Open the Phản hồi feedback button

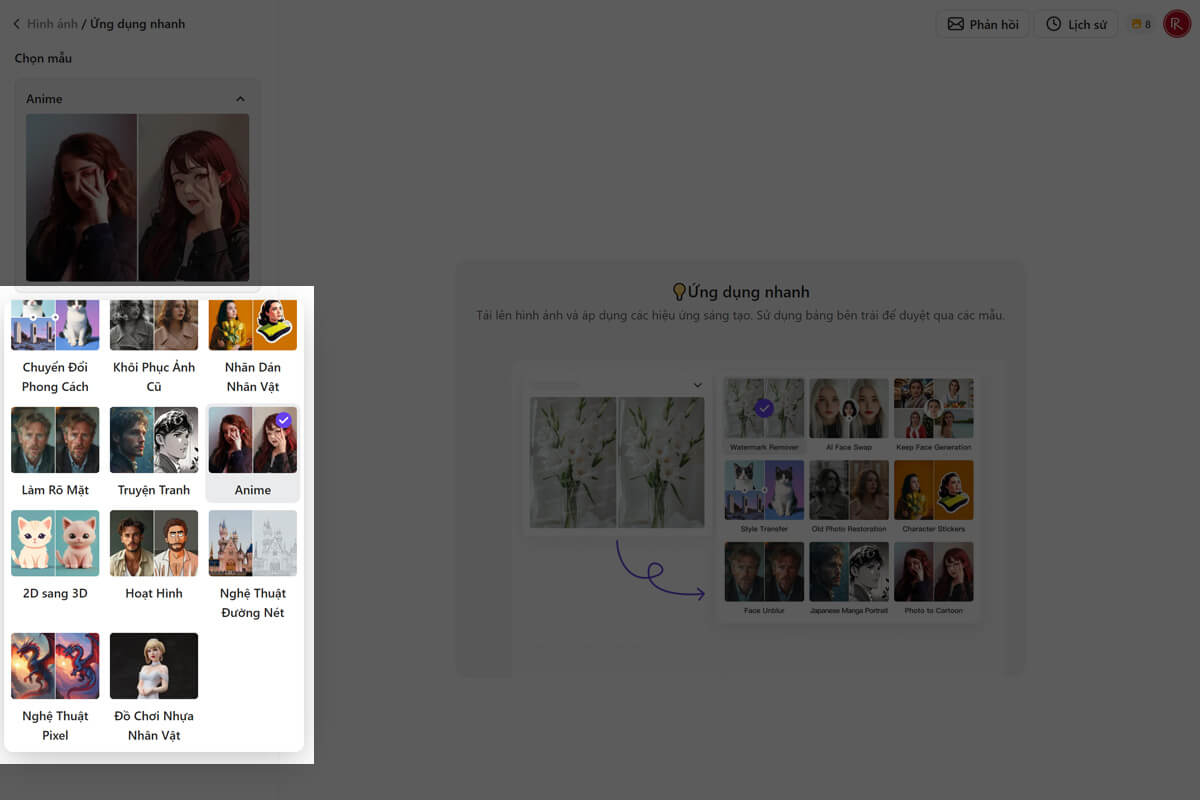(981, 24)
